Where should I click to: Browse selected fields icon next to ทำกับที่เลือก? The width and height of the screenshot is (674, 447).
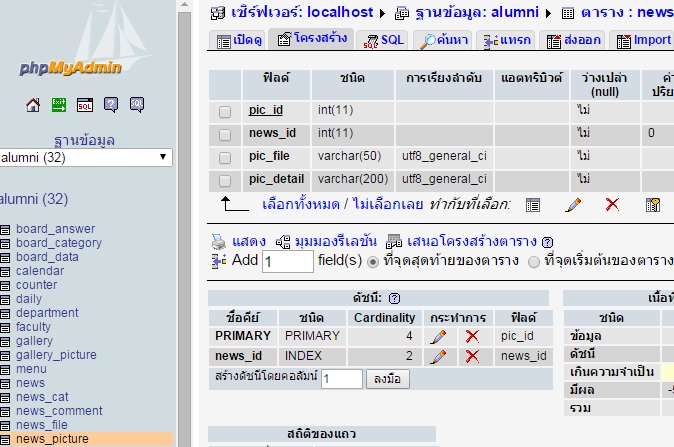533,205
